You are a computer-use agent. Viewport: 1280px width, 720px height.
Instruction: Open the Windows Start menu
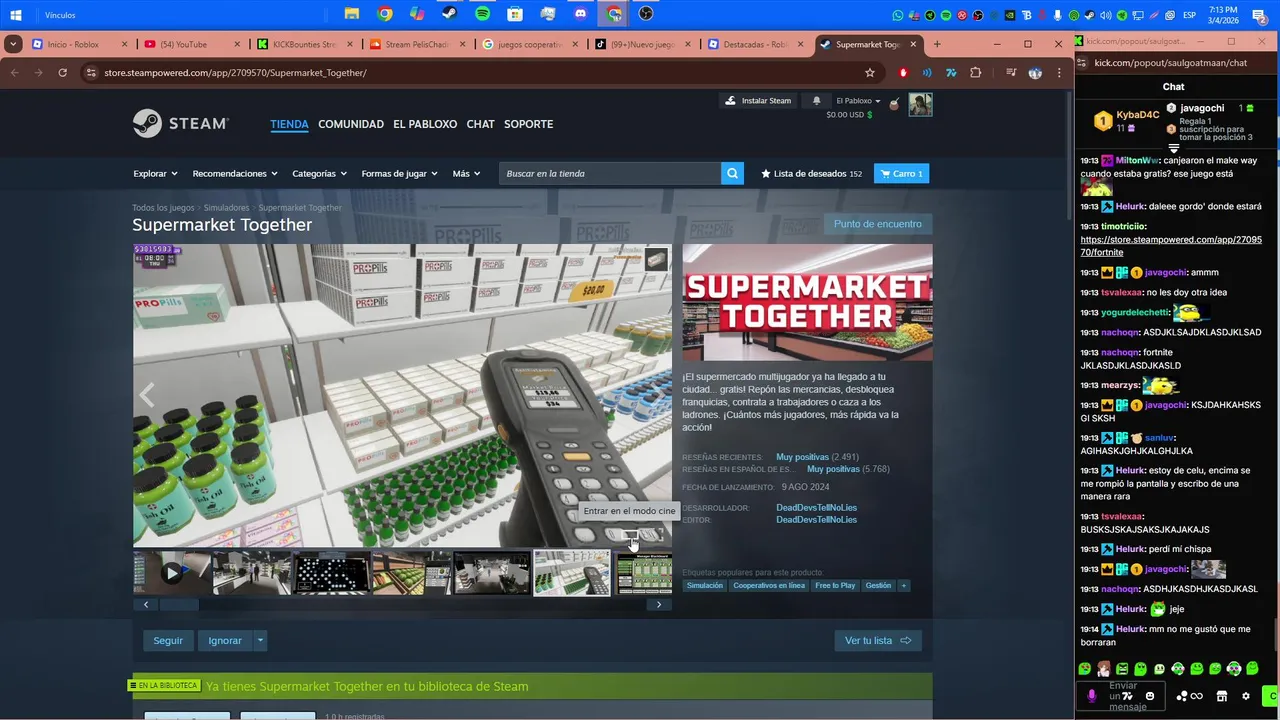coord(16,15)
